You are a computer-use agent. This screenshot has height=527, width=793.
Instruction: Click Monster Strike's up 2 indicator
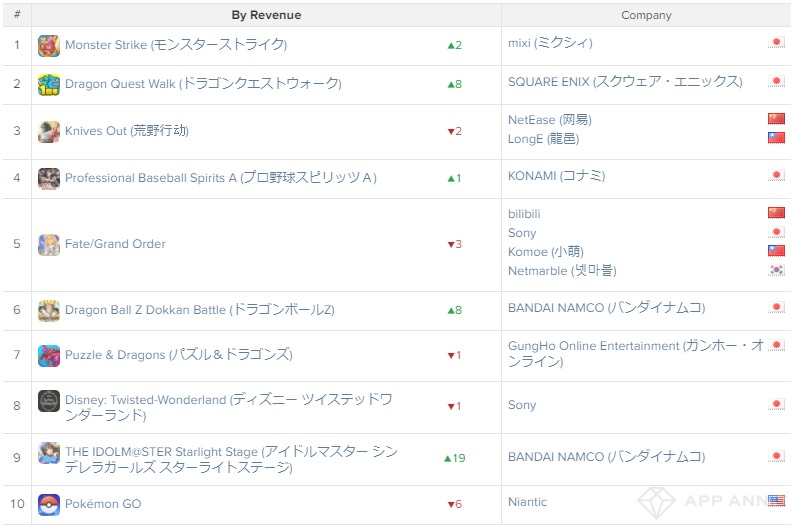click(x=454, y=46)
